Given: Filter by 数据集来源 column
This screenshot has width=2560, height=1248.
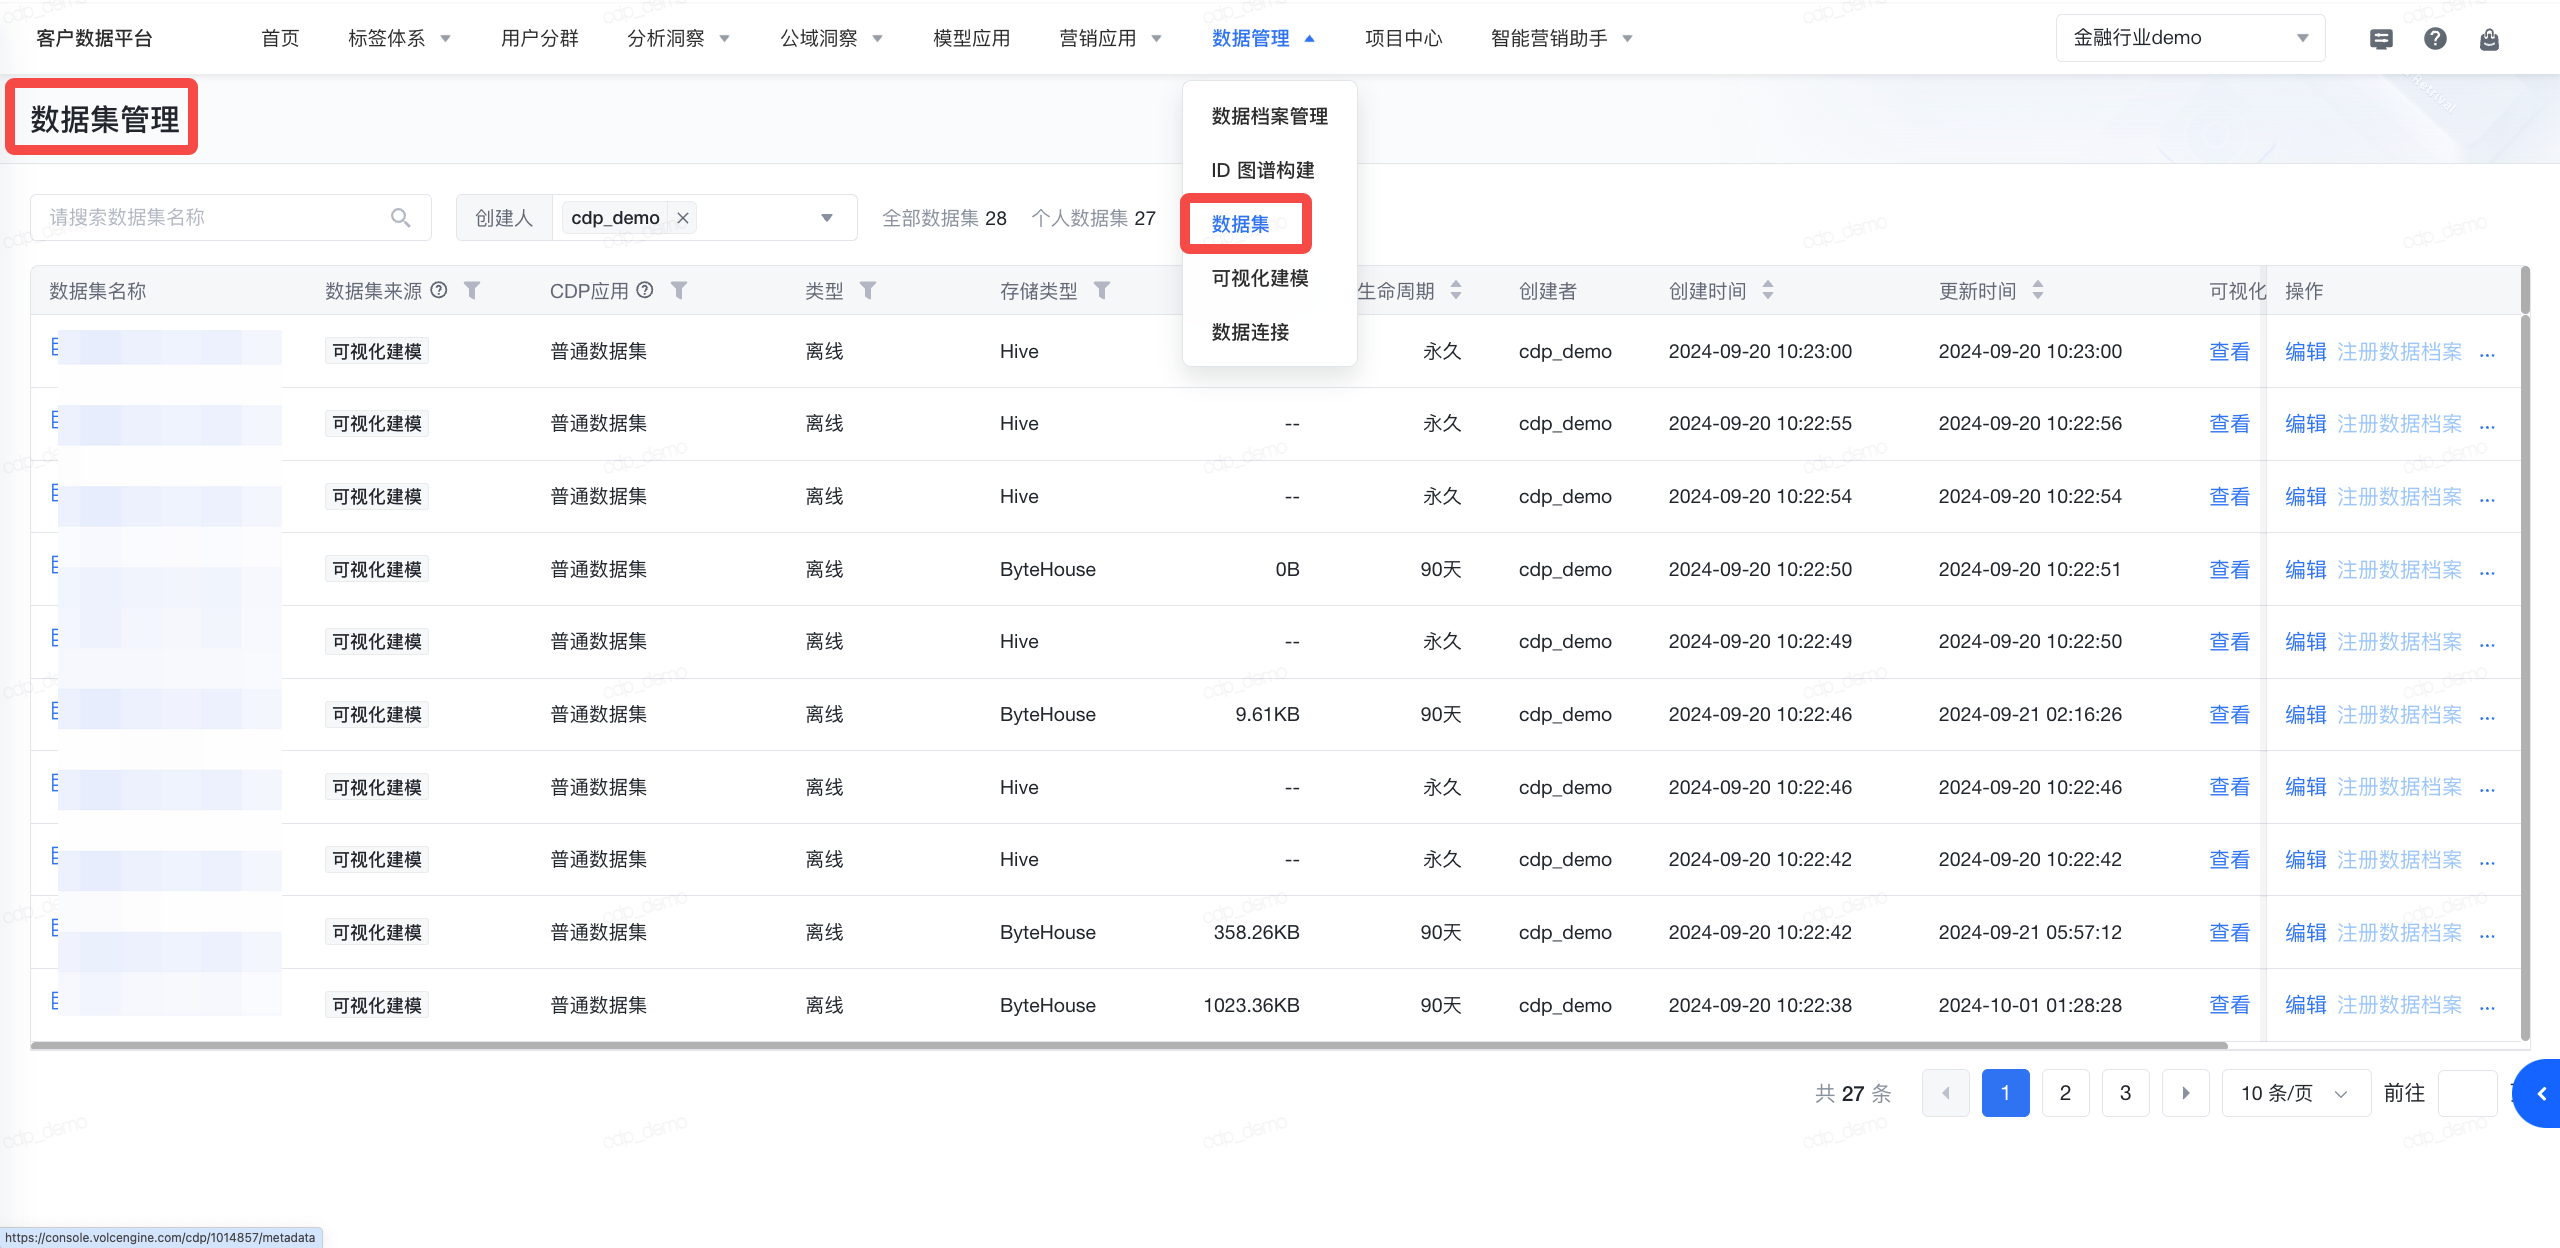Looking at the screenshot, I should coord(472,290).
